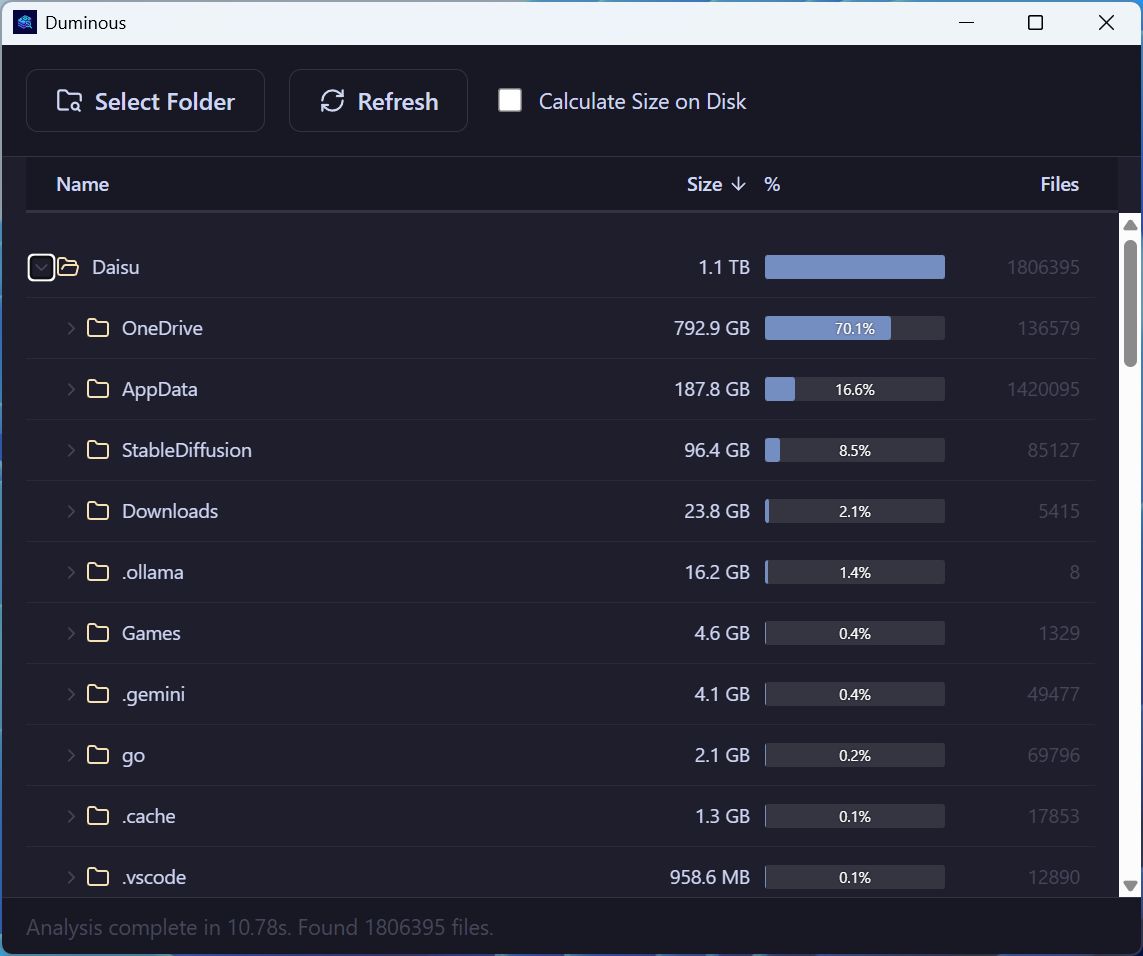This screenshot has height=956, width=1143.
Task: Click the folder icon next to Downloads
Action: click(98, 511)
